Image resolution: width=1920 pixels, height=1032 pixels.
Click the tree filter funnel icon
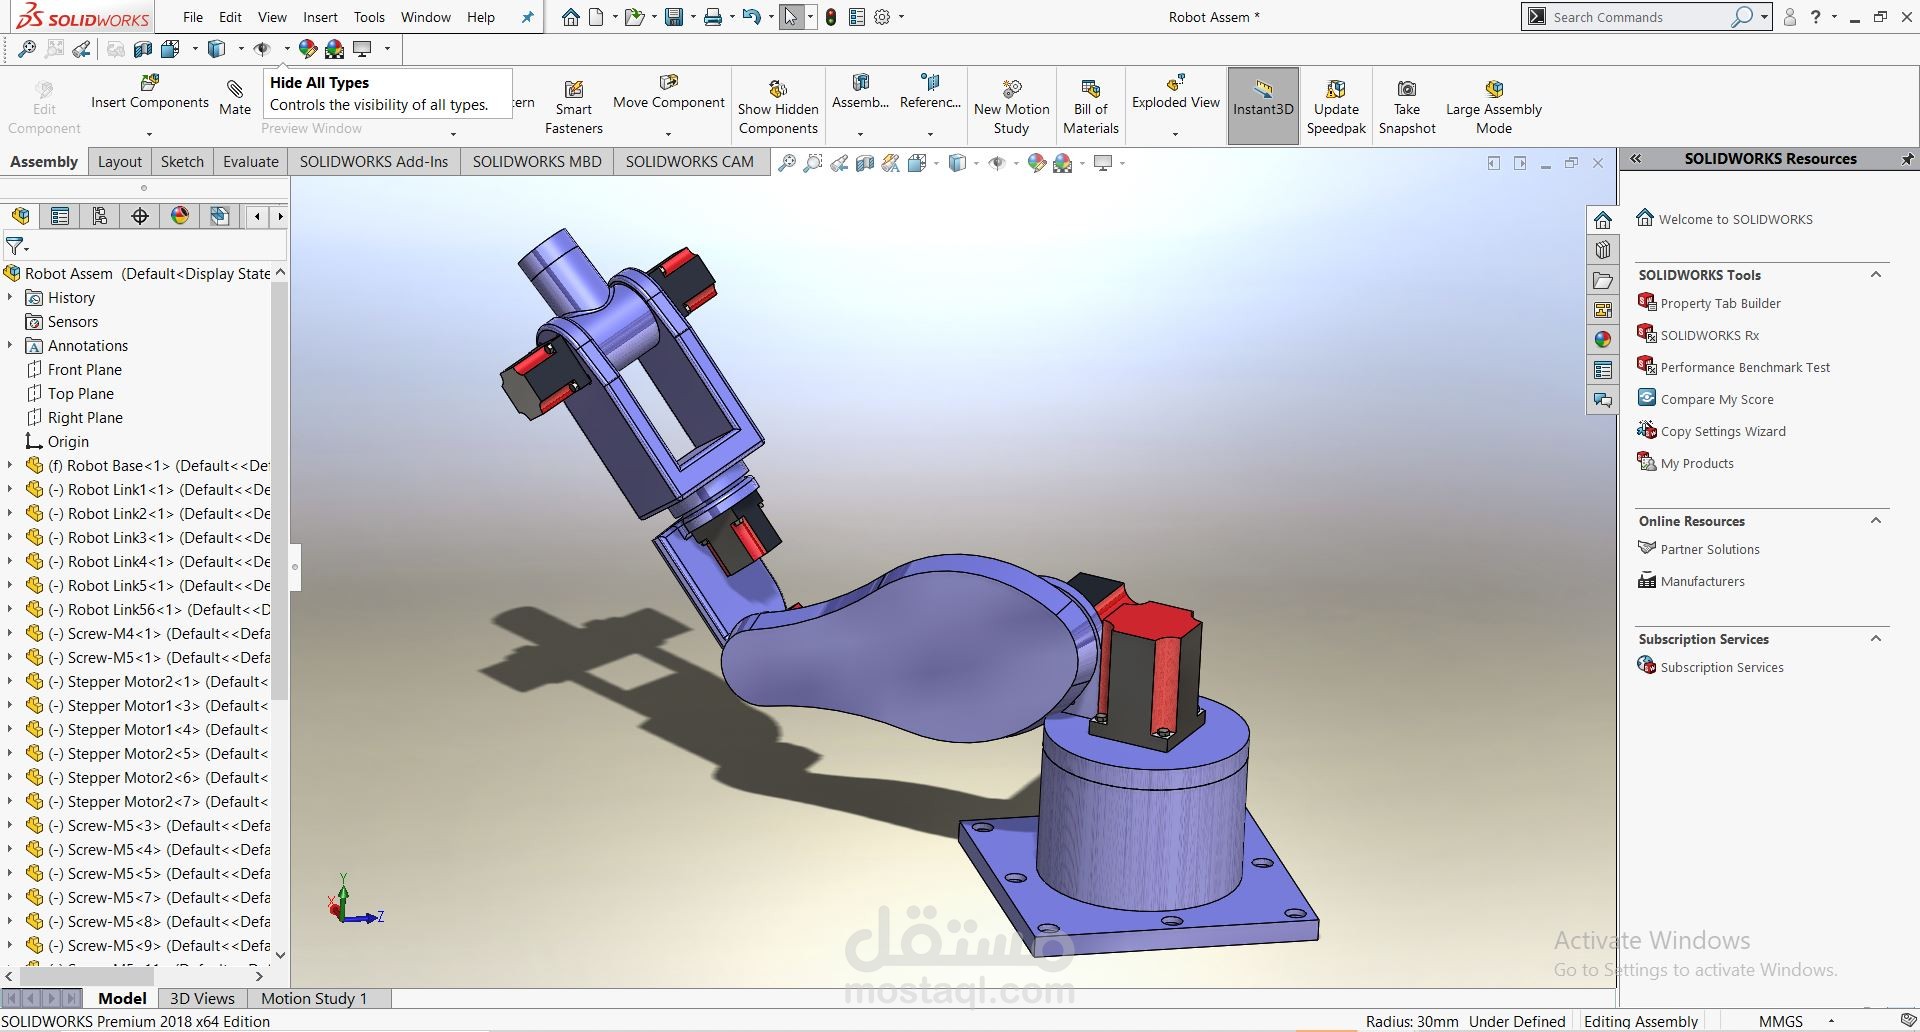click(x=15, y=245)
